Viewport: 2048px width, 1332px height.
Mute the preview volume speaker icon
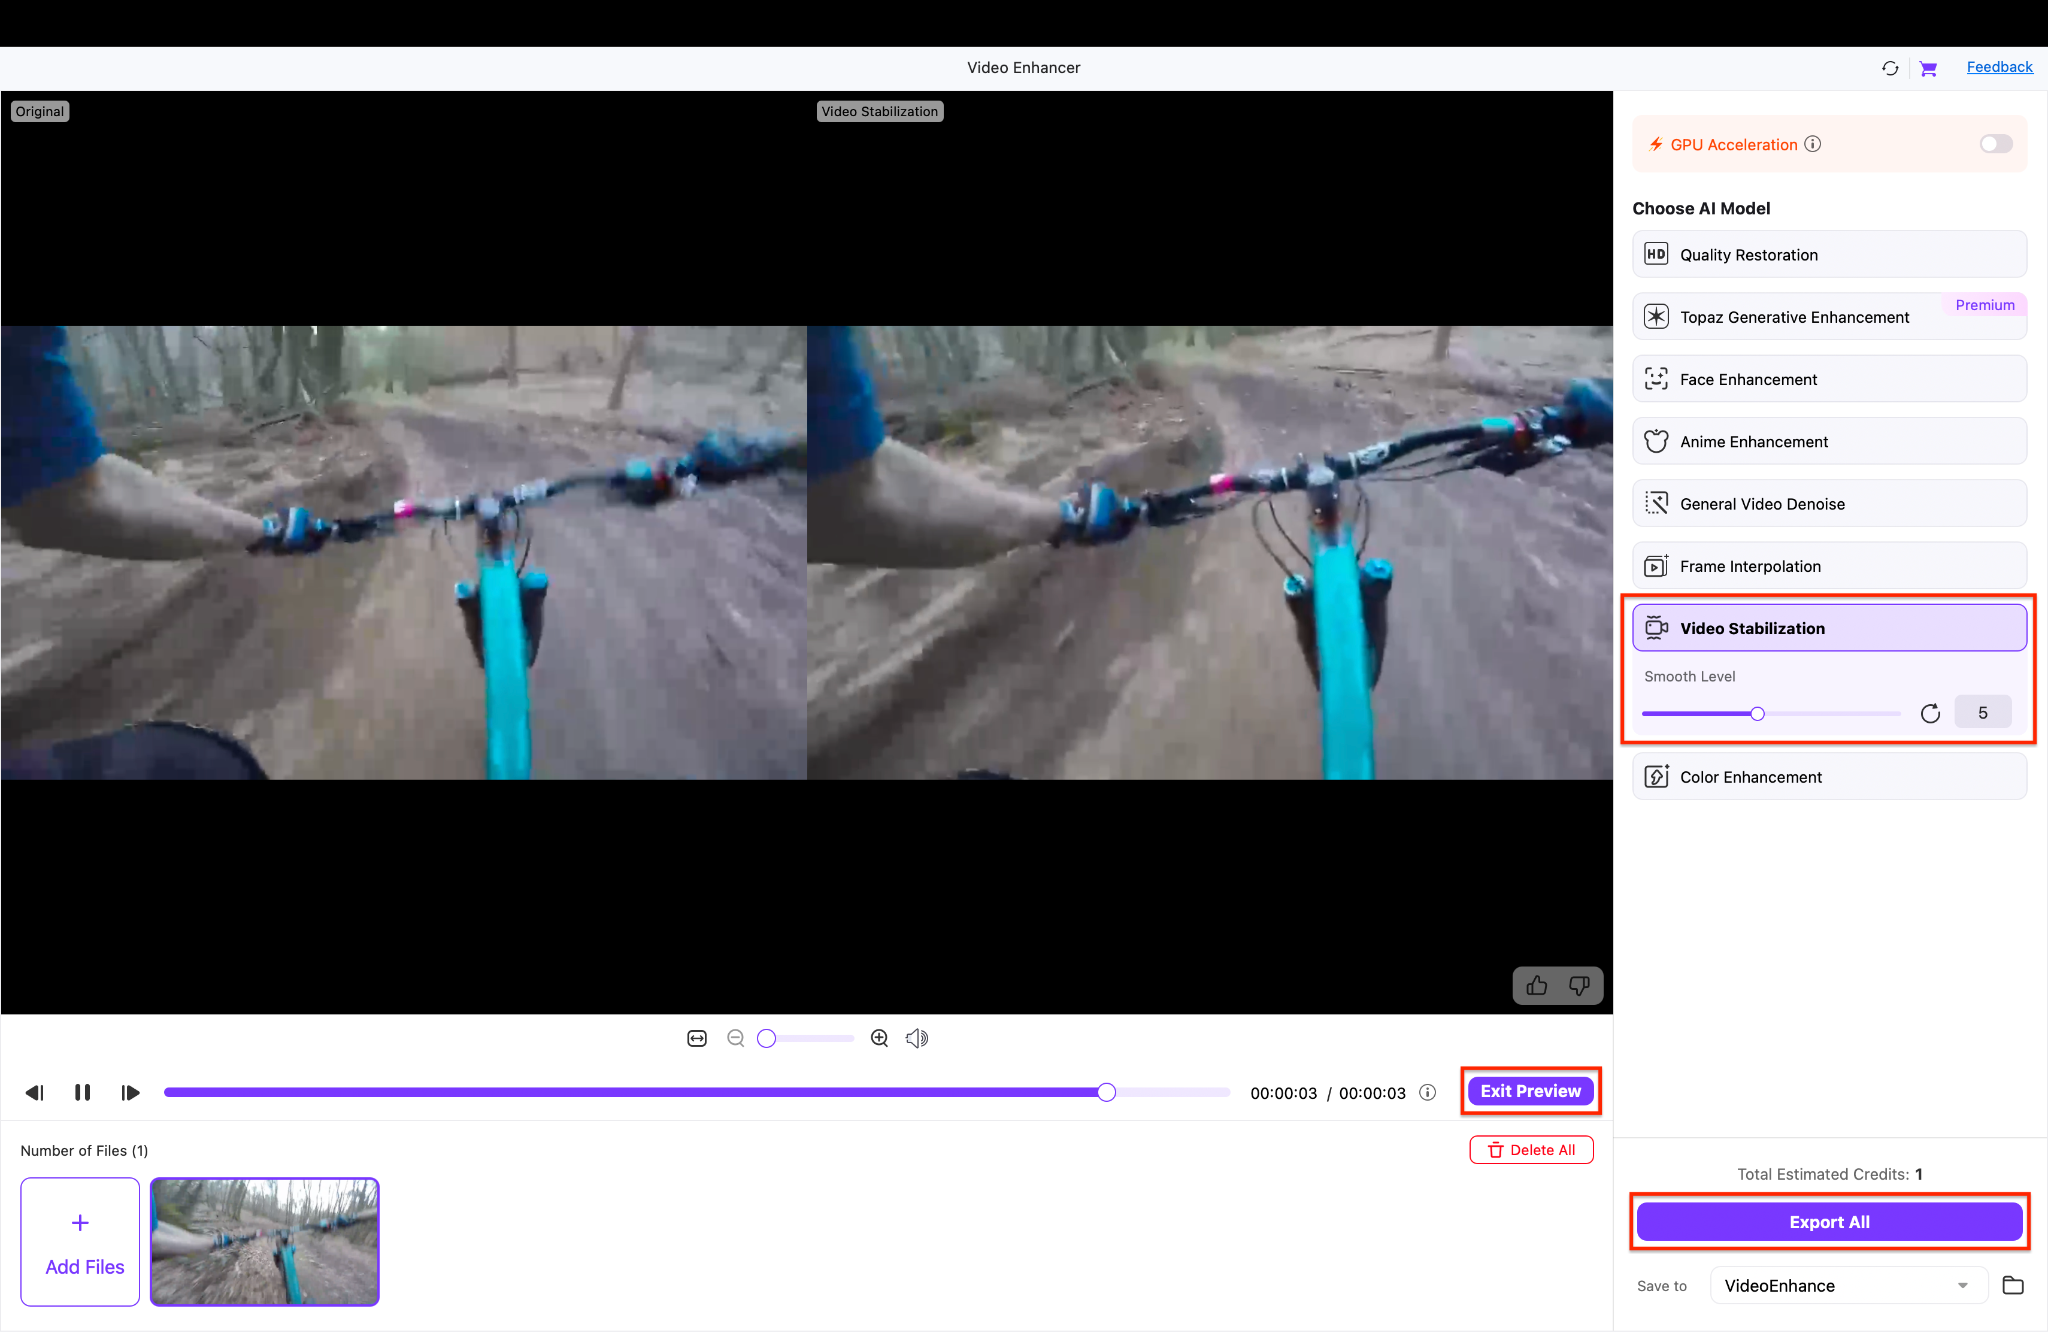[916, 1038]
